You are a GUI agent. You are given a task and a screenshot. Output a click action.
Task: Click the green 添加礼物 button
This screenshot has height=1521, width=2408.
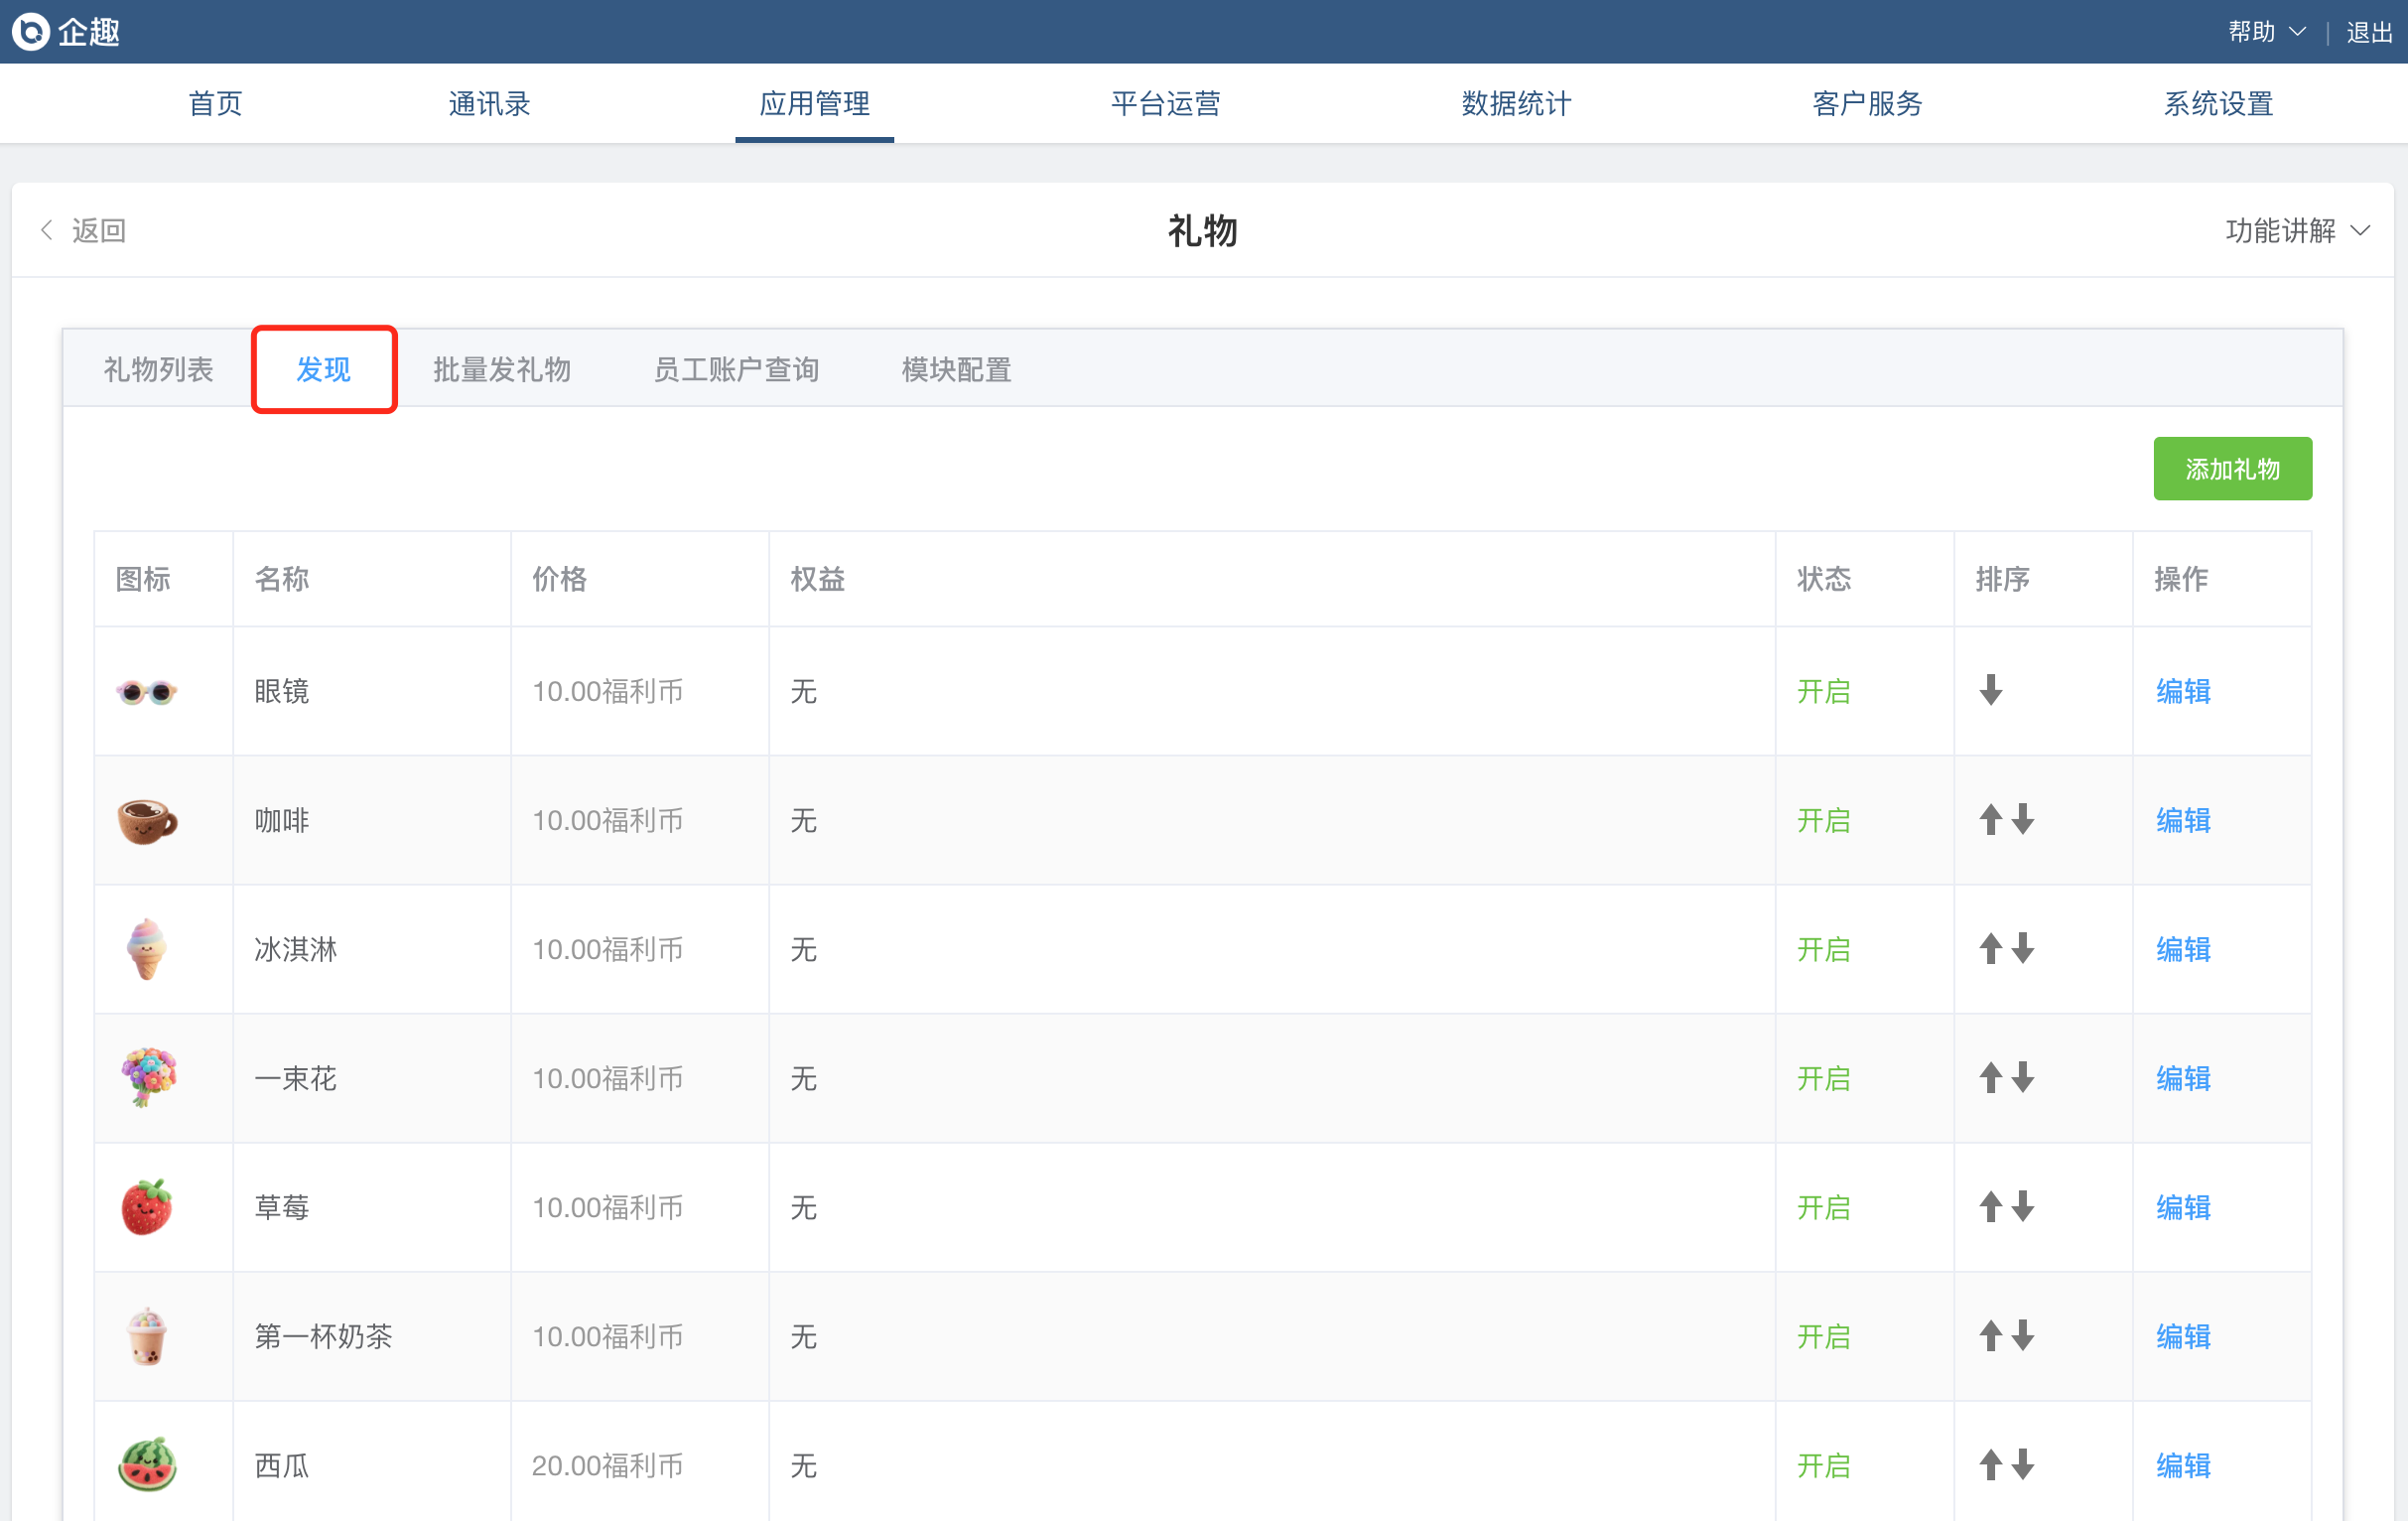tap(2231, 468)
